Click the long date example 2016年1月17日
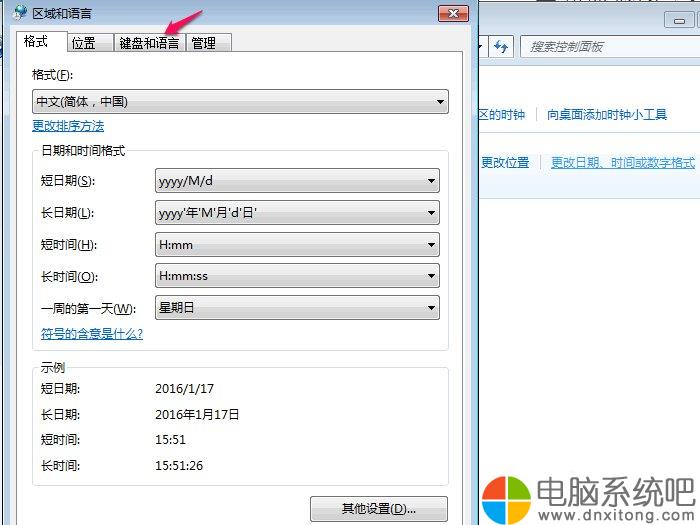The height and width of the screenshot is (525, 700). coord(197,414)
